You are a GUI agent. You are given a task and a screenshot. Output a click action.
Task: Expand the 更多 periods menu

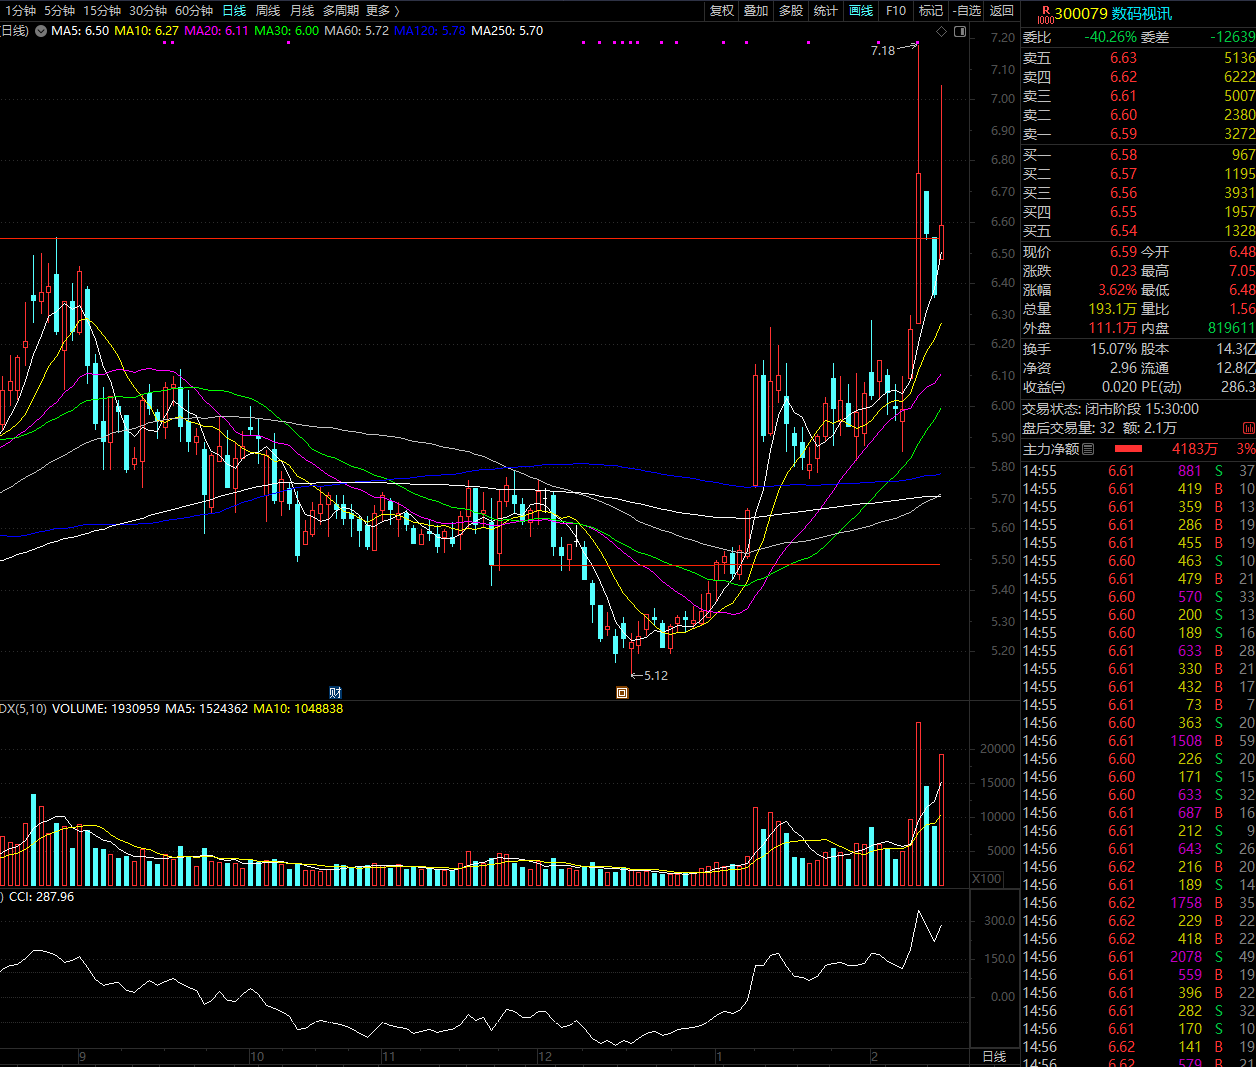pos(383,11)
